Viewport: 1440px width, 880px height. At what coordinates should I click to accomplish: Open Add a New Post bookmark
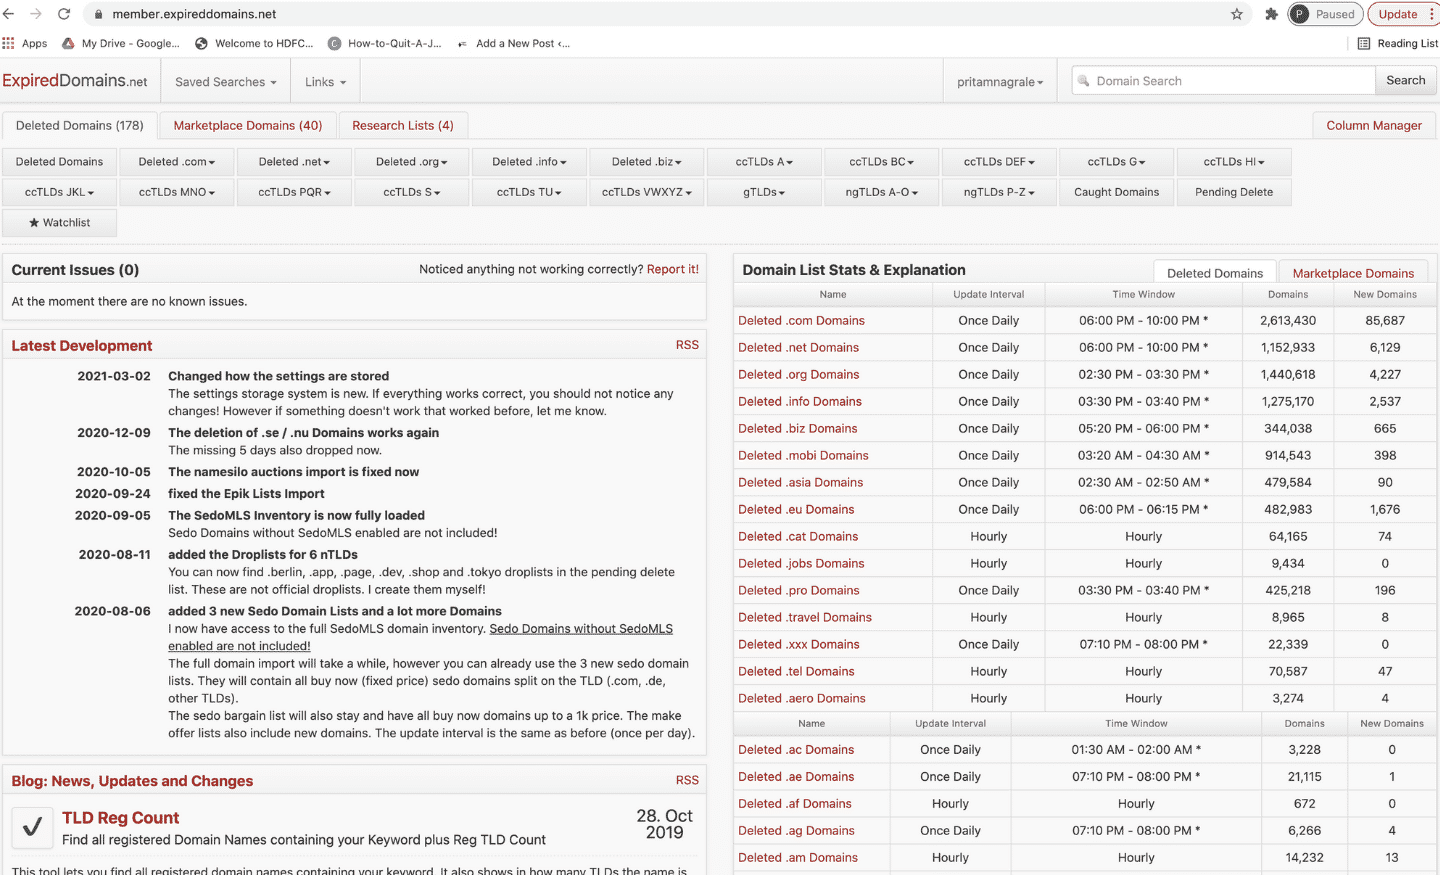(x=513, y=43)
